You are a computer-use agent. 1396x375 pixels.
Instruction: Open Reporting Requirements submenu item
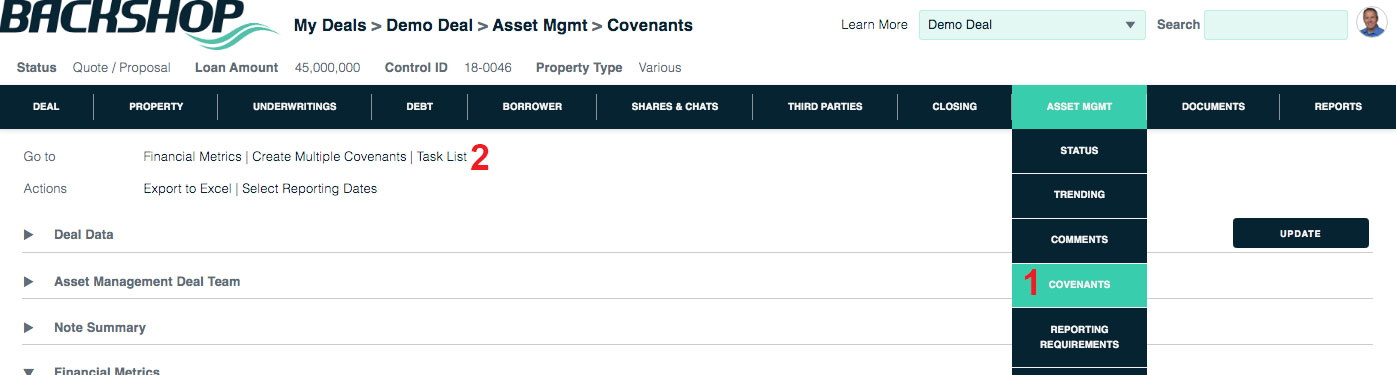(1079, 337)
